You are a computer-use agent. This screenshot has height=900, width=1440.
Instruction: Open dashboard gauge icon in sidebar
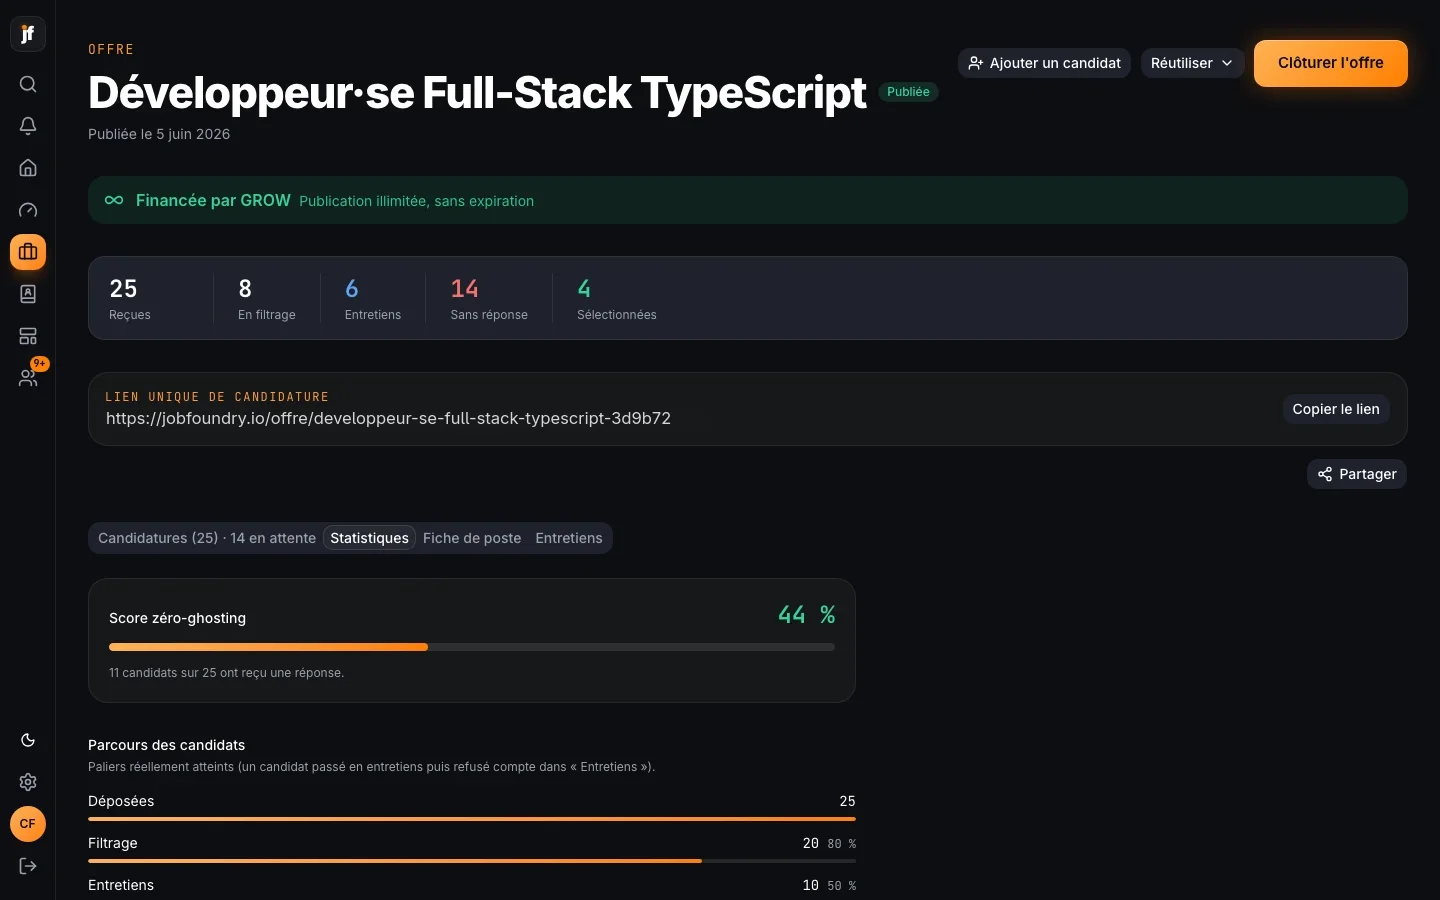[x=28, y=210]
